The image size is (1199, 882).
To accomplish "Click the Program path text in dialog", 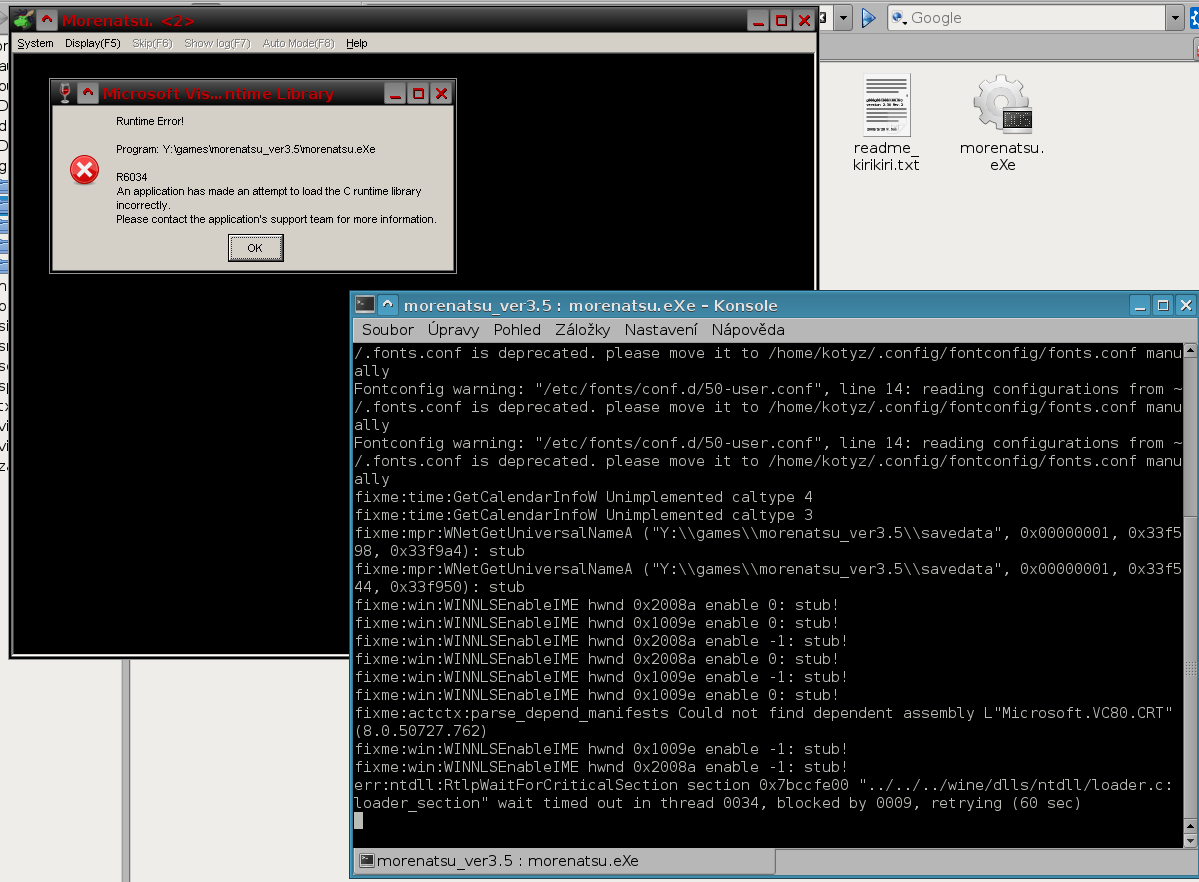I will [245, 149].
